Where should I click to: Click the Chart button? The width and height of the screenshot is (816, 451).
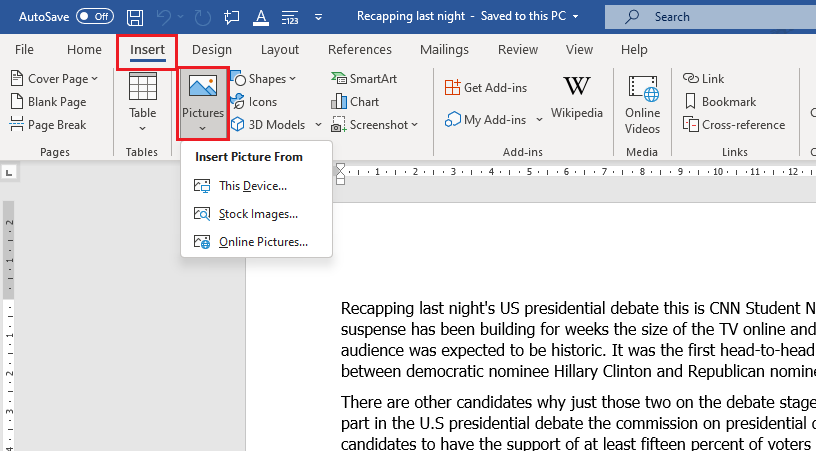point(355,102)
